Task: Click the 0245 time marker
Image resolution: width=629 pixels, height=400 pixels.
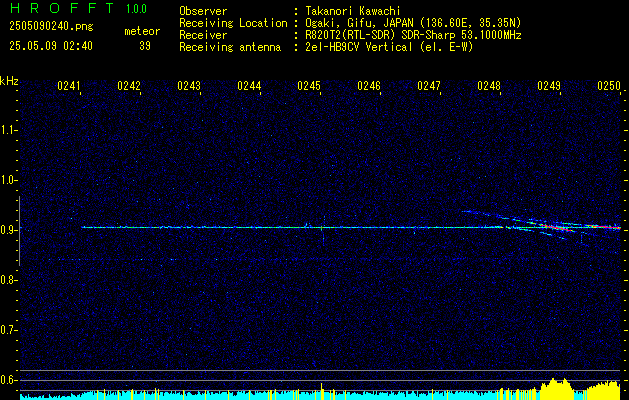Action: pos(309,85)
